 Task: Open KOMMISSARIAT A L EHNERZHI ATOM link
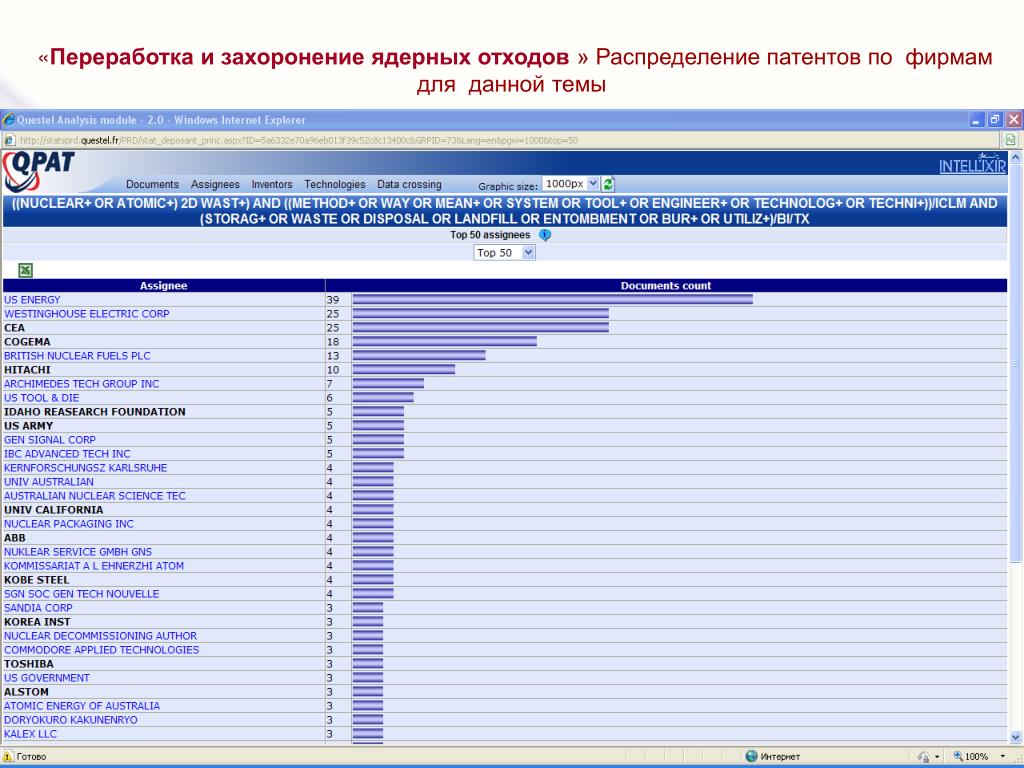tap(93, 566)
